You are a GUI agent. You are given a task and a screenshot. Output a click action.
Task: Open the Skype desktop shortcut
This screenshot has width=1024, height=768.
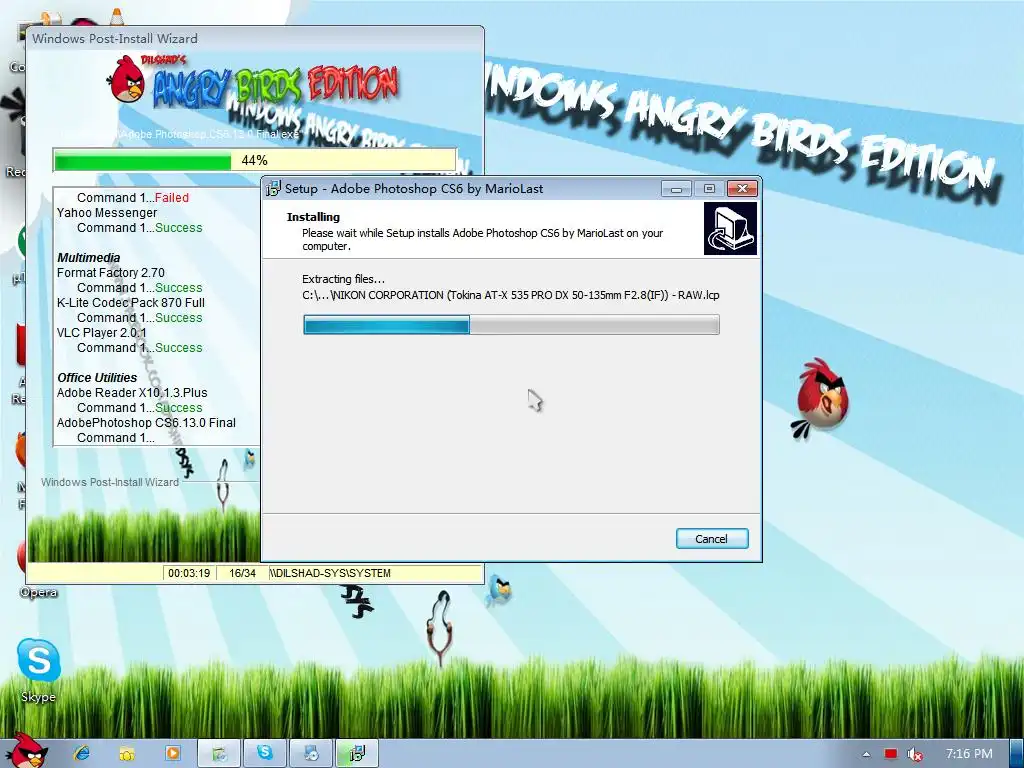39,671
